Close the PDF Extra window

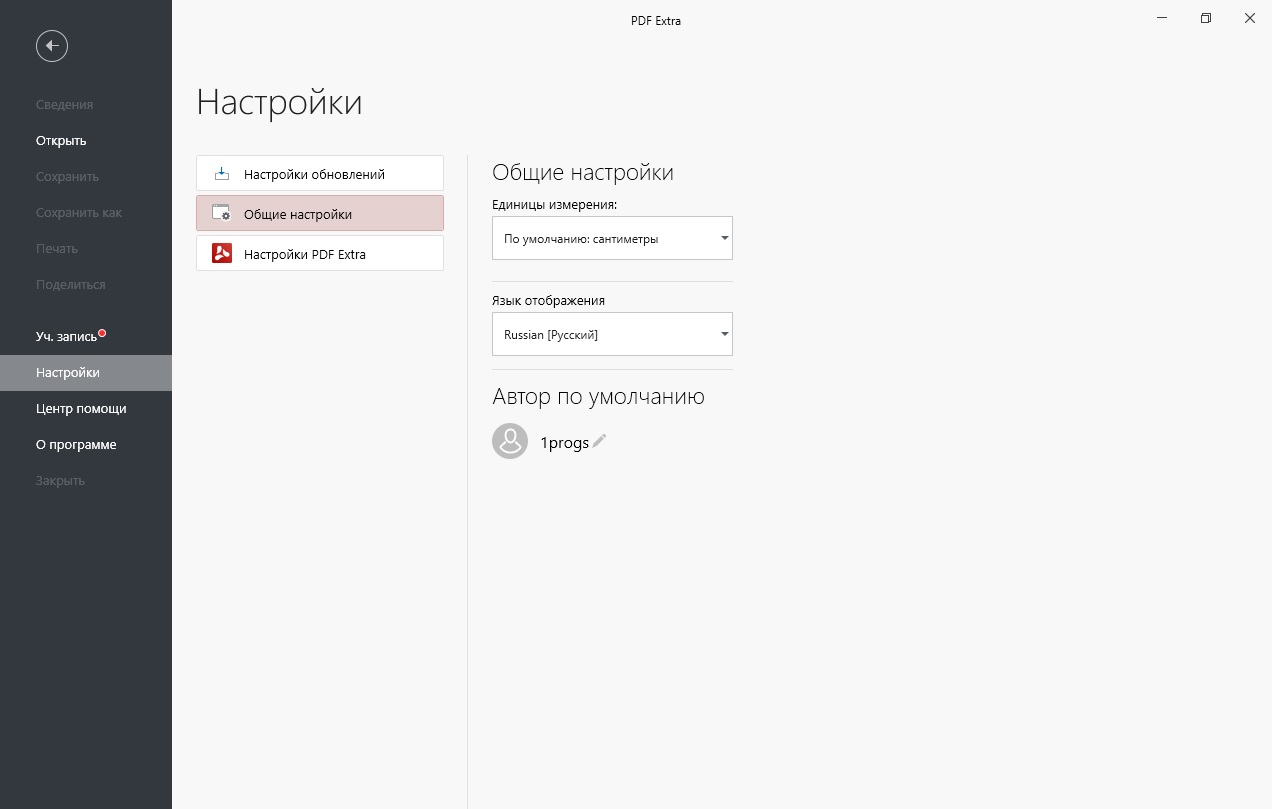(1250, 18)
